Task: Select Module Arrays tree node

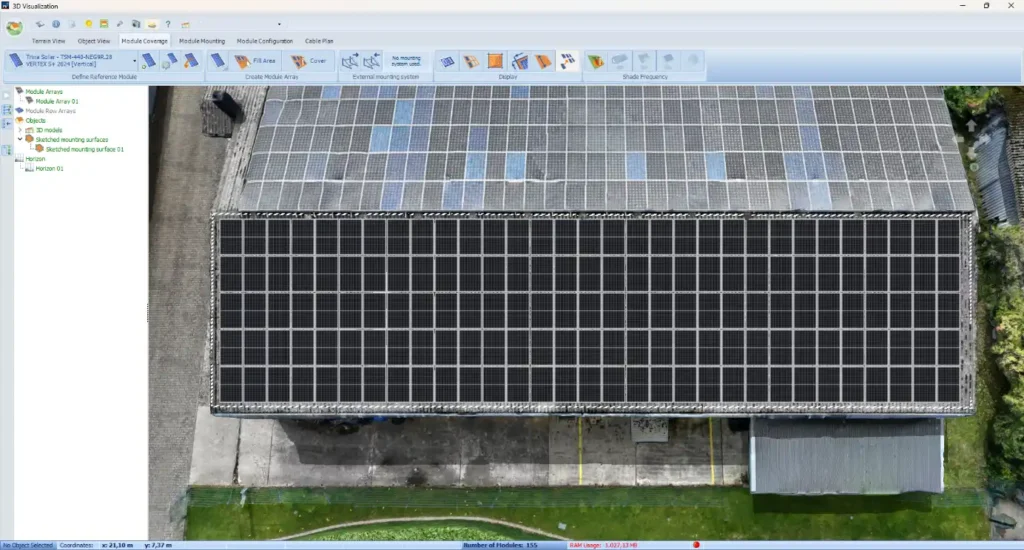Action: (x=44, y=91)
